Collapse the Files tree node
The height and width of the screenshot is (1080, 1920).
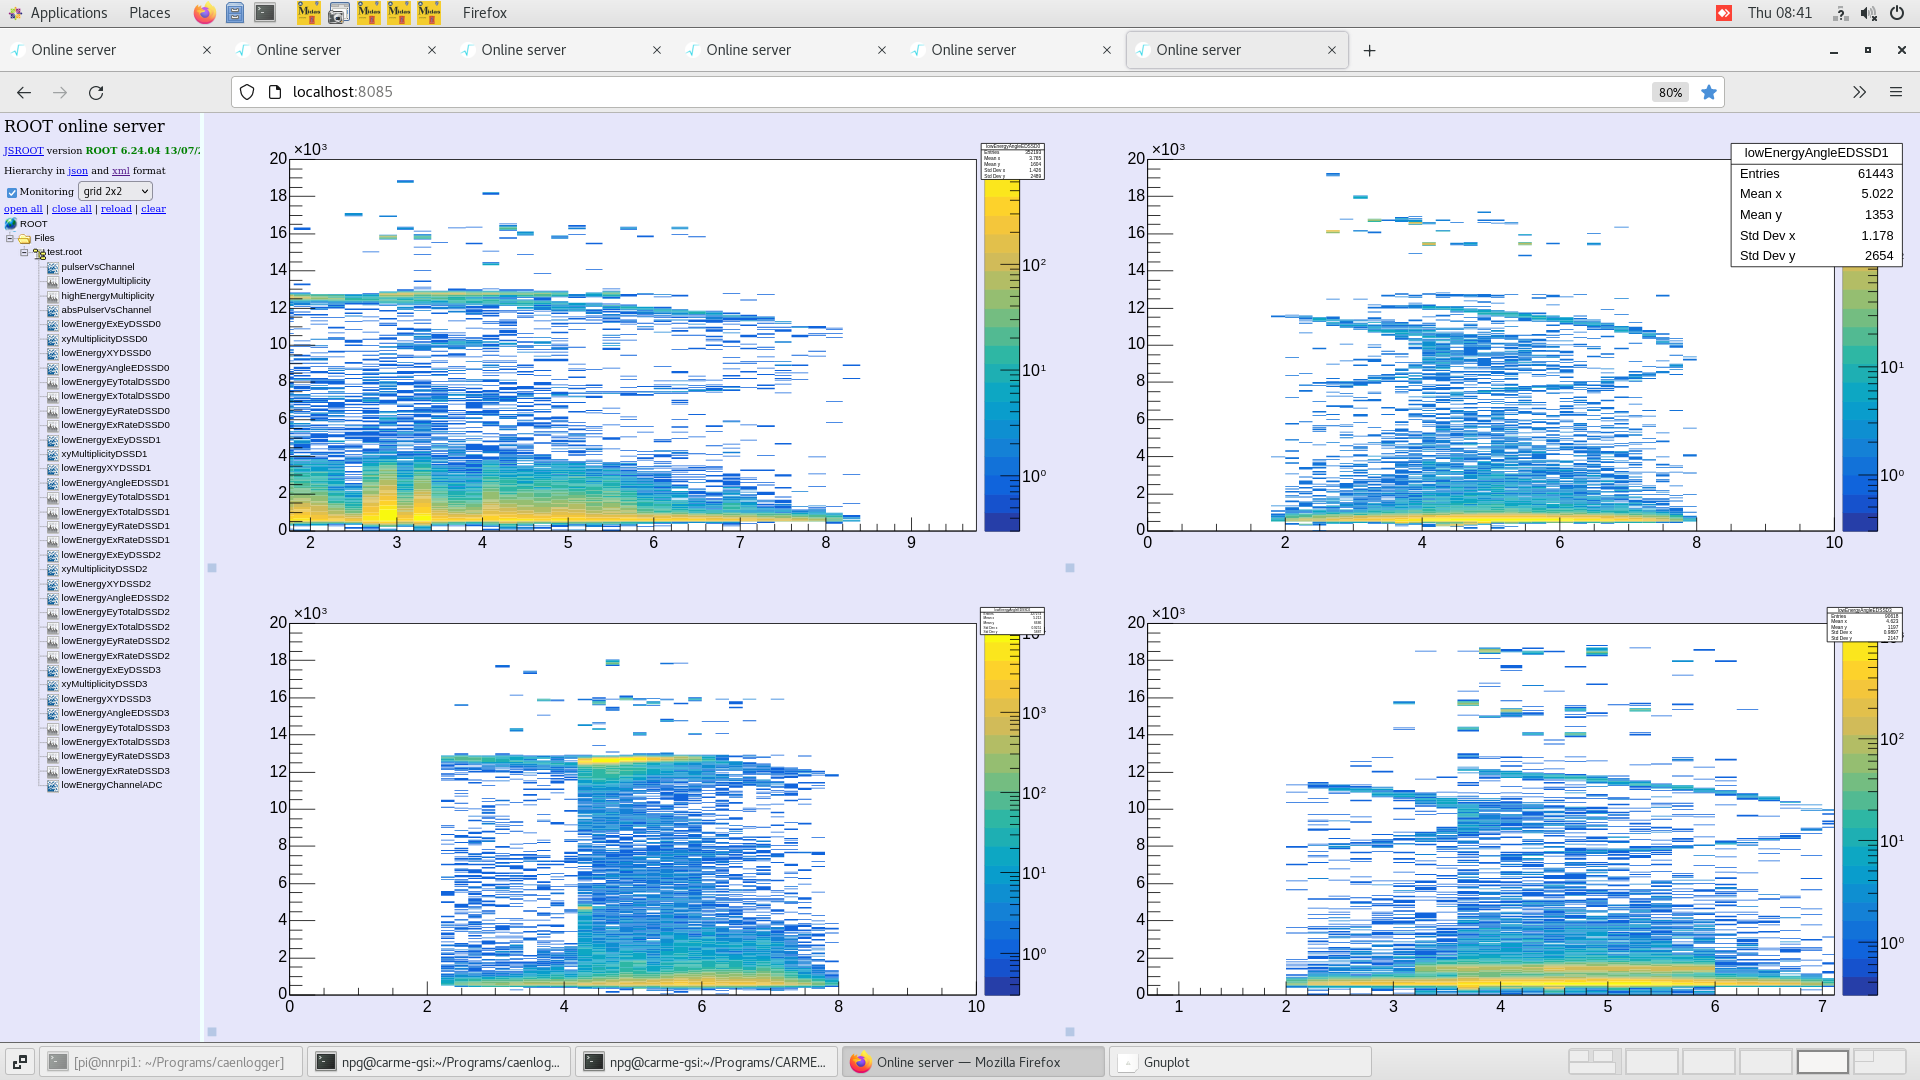[9, 237]
